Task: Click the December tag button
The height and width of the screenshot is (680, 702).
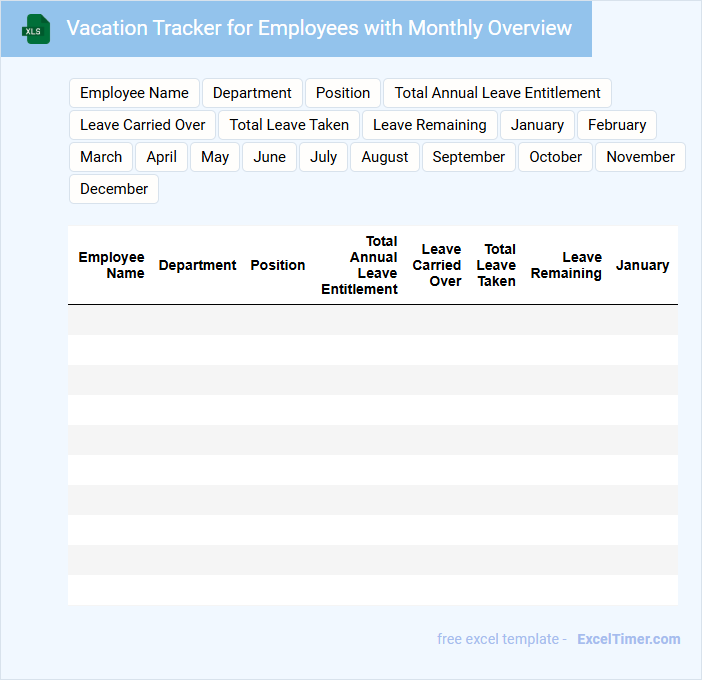Action: pos(114,189)
